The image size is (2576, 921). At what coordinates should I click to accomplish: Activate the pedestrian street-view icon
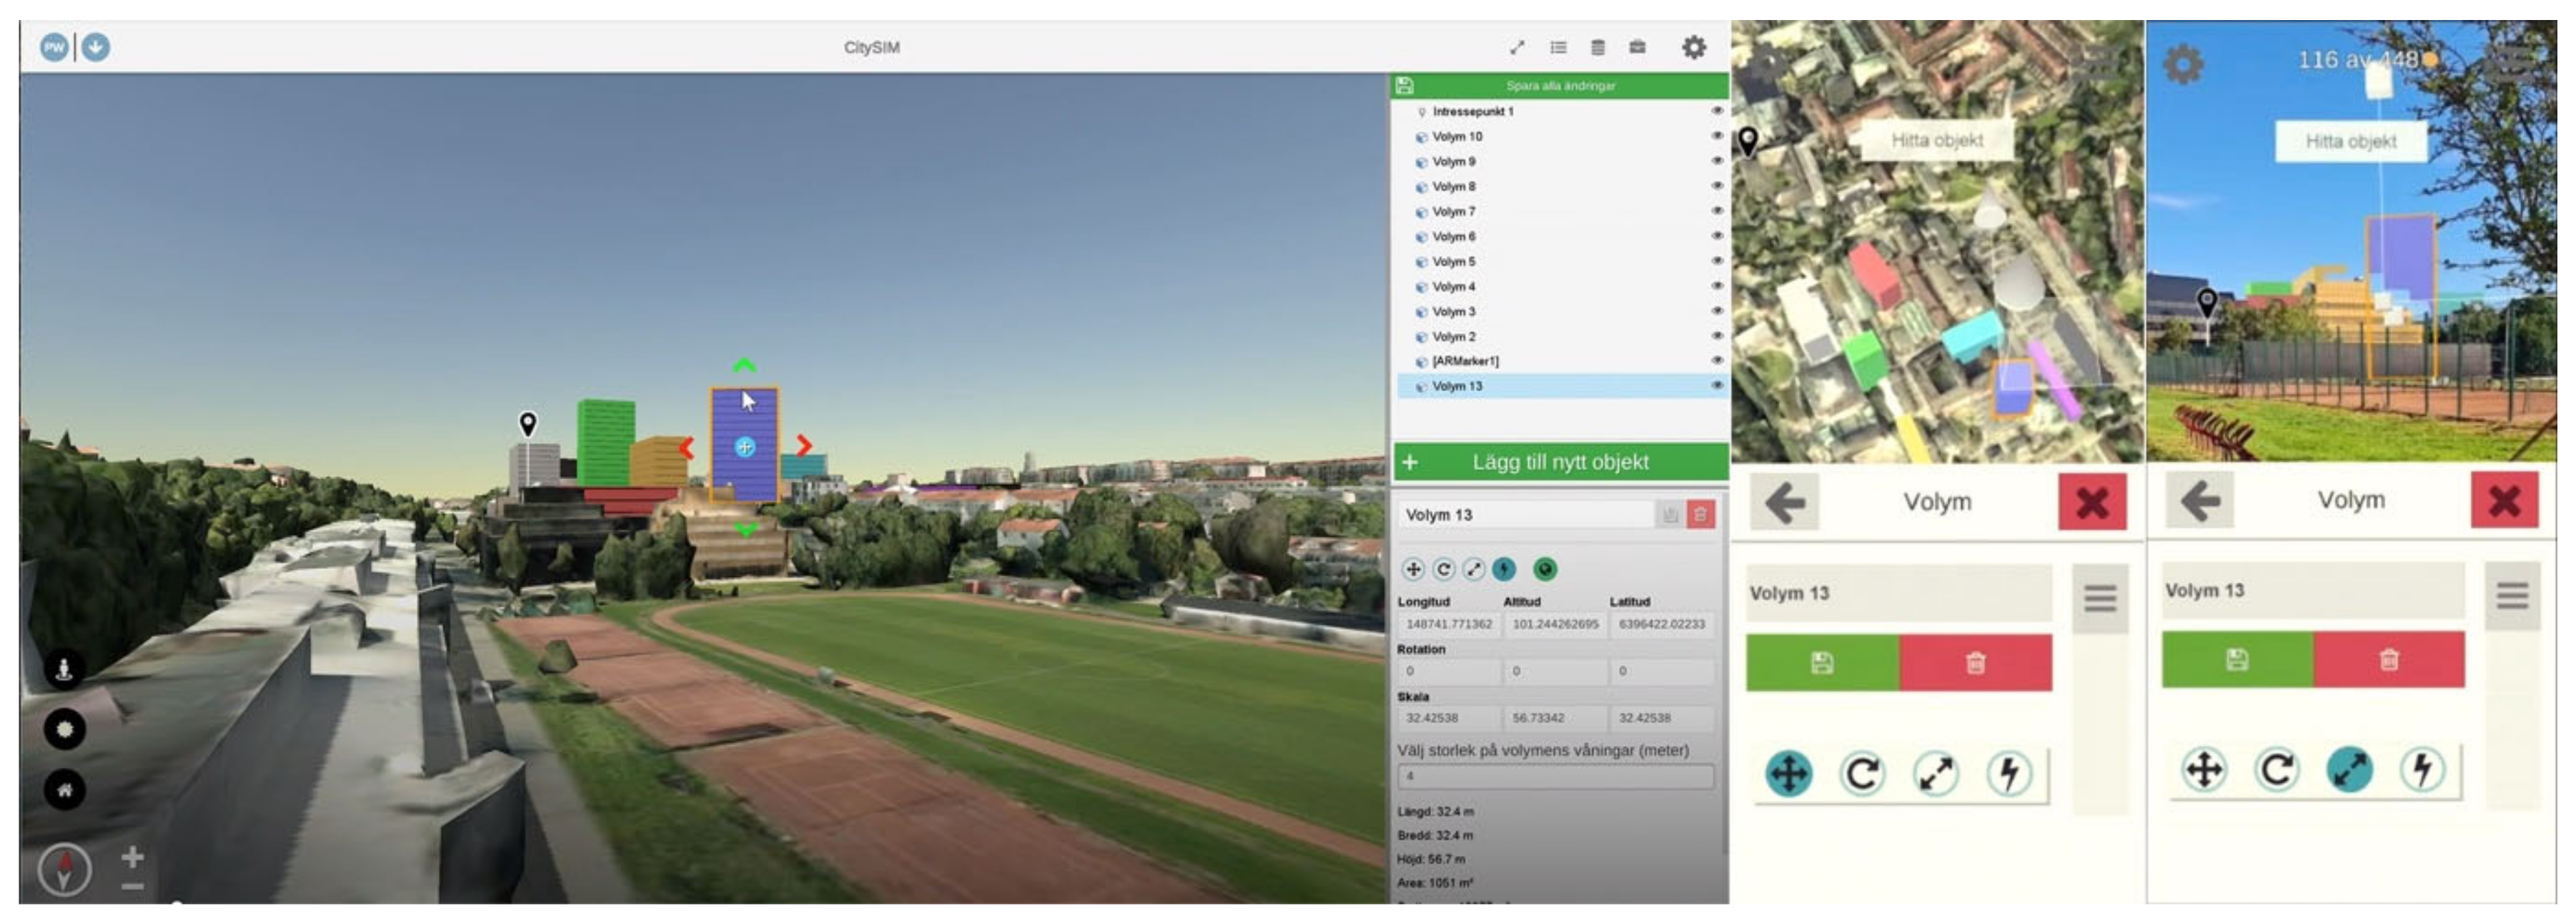(x=65, y=669)
